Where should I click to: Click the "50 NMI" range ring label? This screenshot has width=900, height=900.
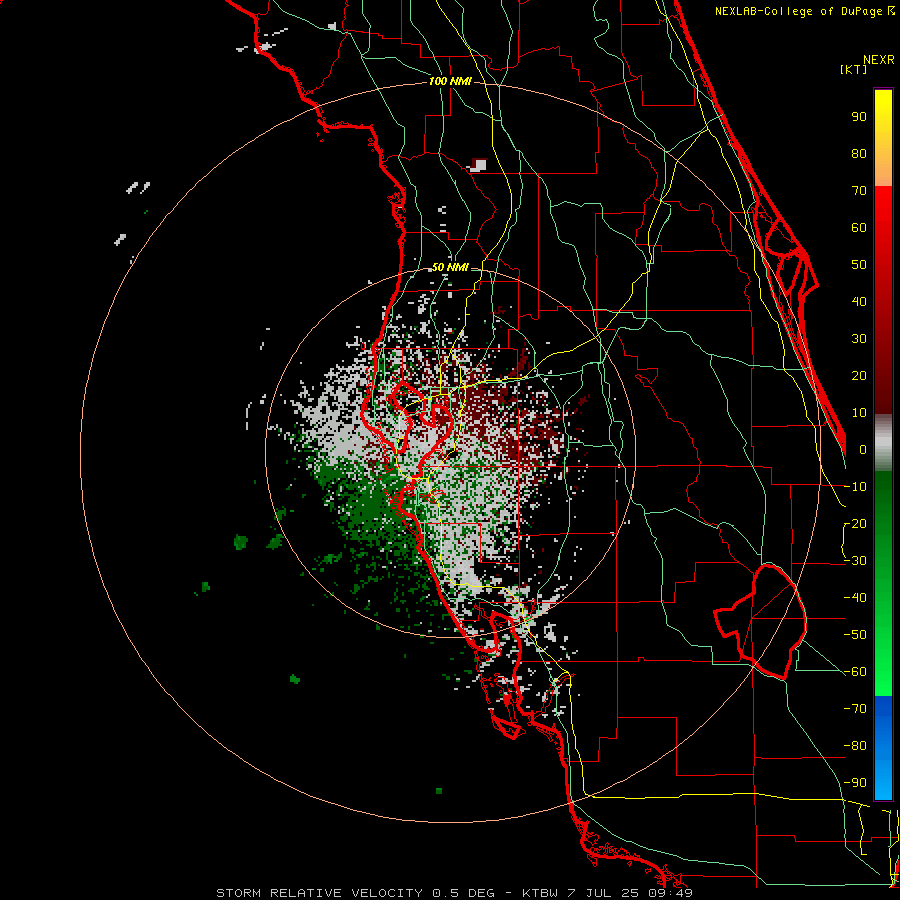[x=450, y=267]
